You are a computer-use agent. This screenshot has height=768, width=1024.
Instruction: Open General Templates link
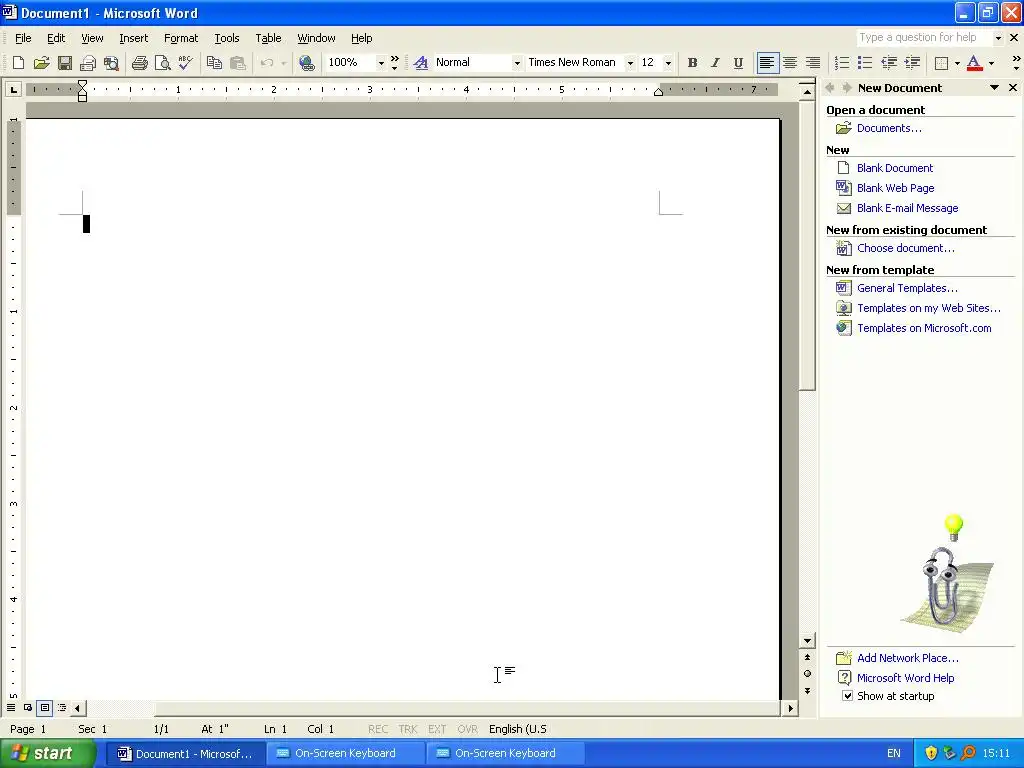(907, 288)
